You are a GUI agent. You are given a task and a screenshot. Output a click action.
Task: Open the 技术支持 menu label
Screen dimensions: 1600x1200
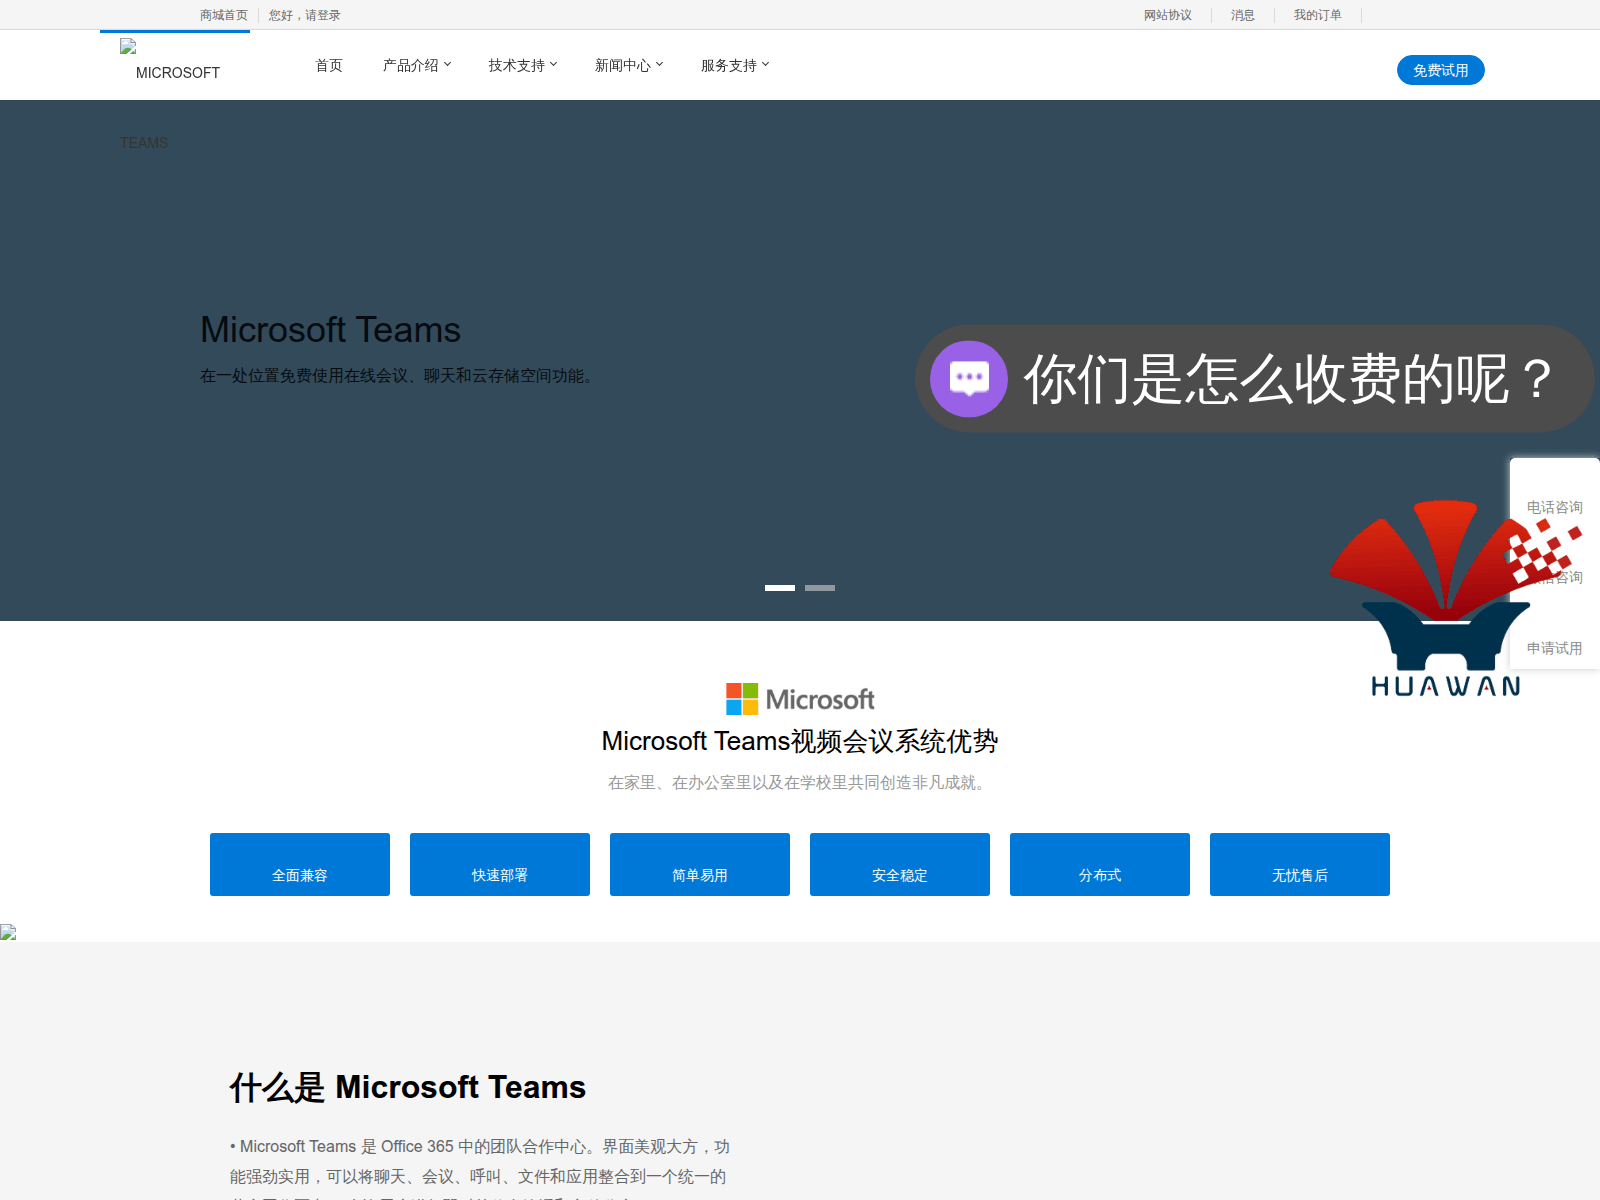(x=516, y=65)
